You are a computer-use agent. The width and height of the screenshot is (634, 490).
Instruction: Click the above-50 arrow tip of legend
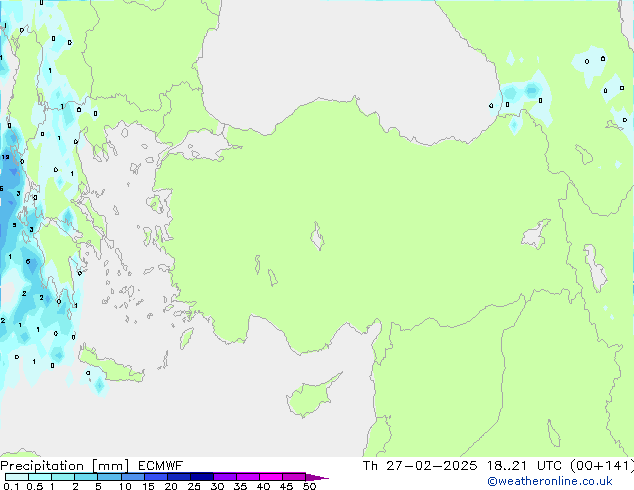coord(317,477)
